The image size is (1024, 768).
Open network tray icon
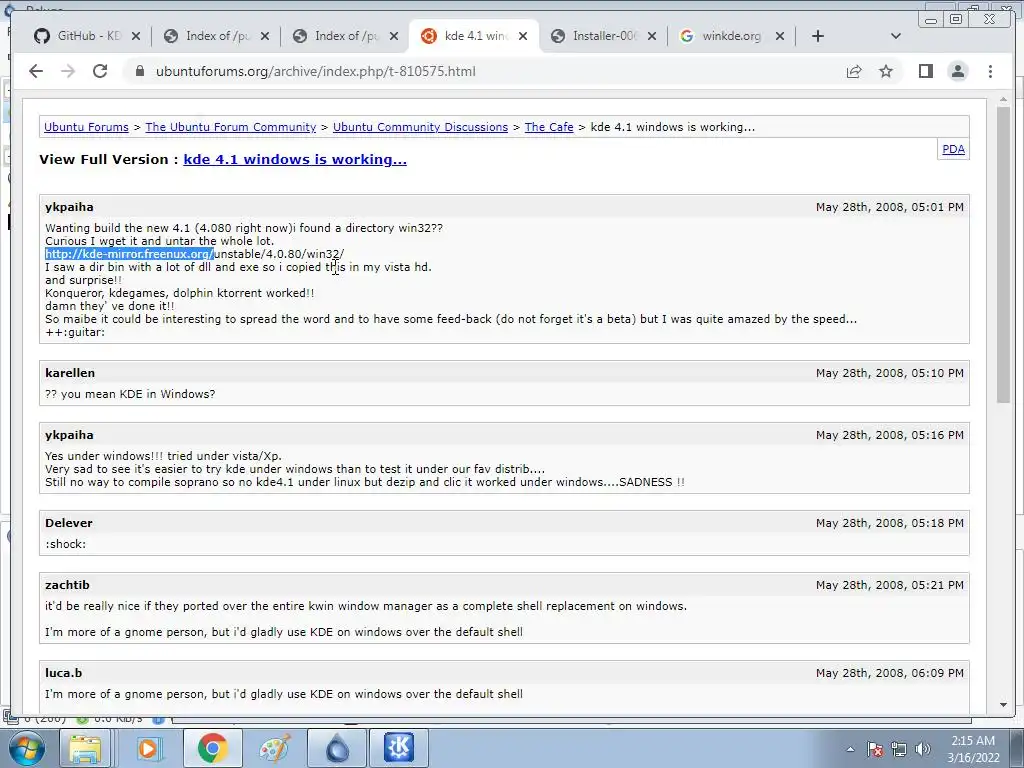[899, 749]
